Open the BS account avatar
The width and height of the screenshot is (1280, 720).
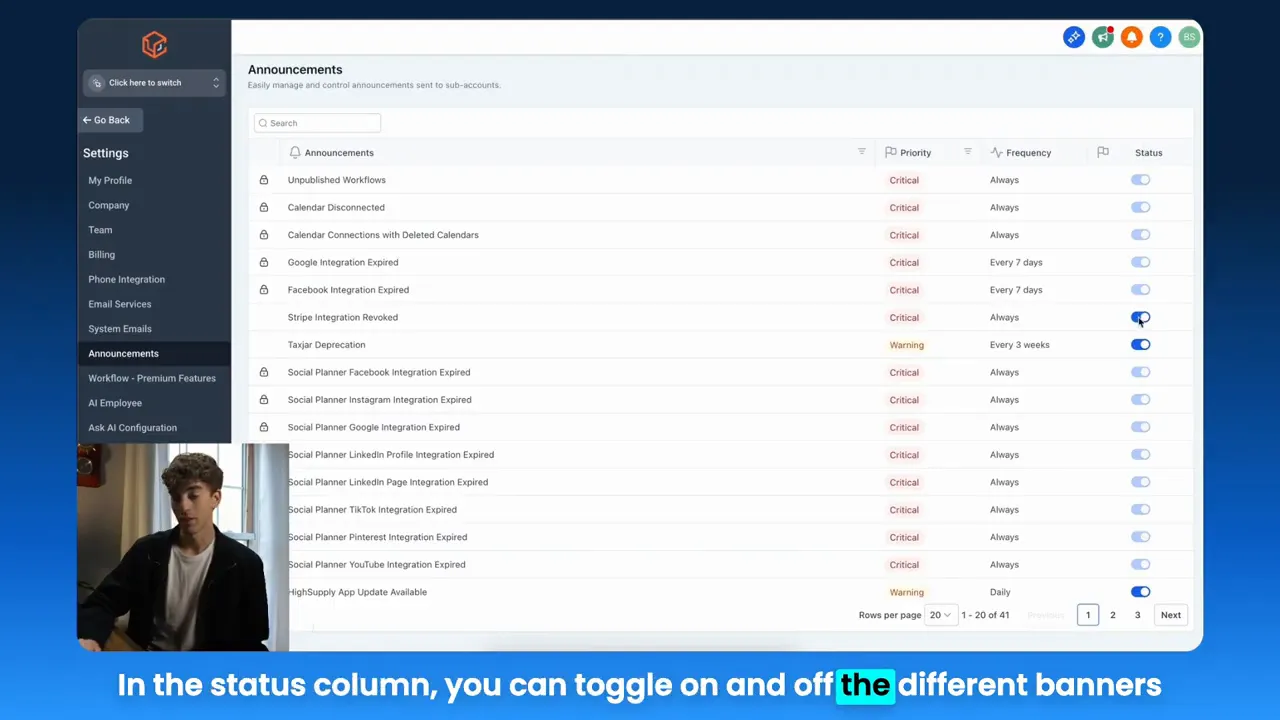[1189, 37]
